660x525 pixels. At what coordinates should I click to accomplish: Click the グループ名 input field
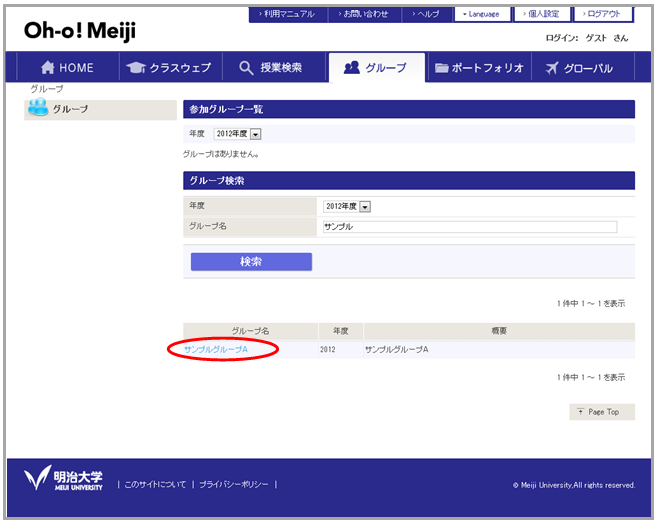pyautogui.click(x=470, y=227)
